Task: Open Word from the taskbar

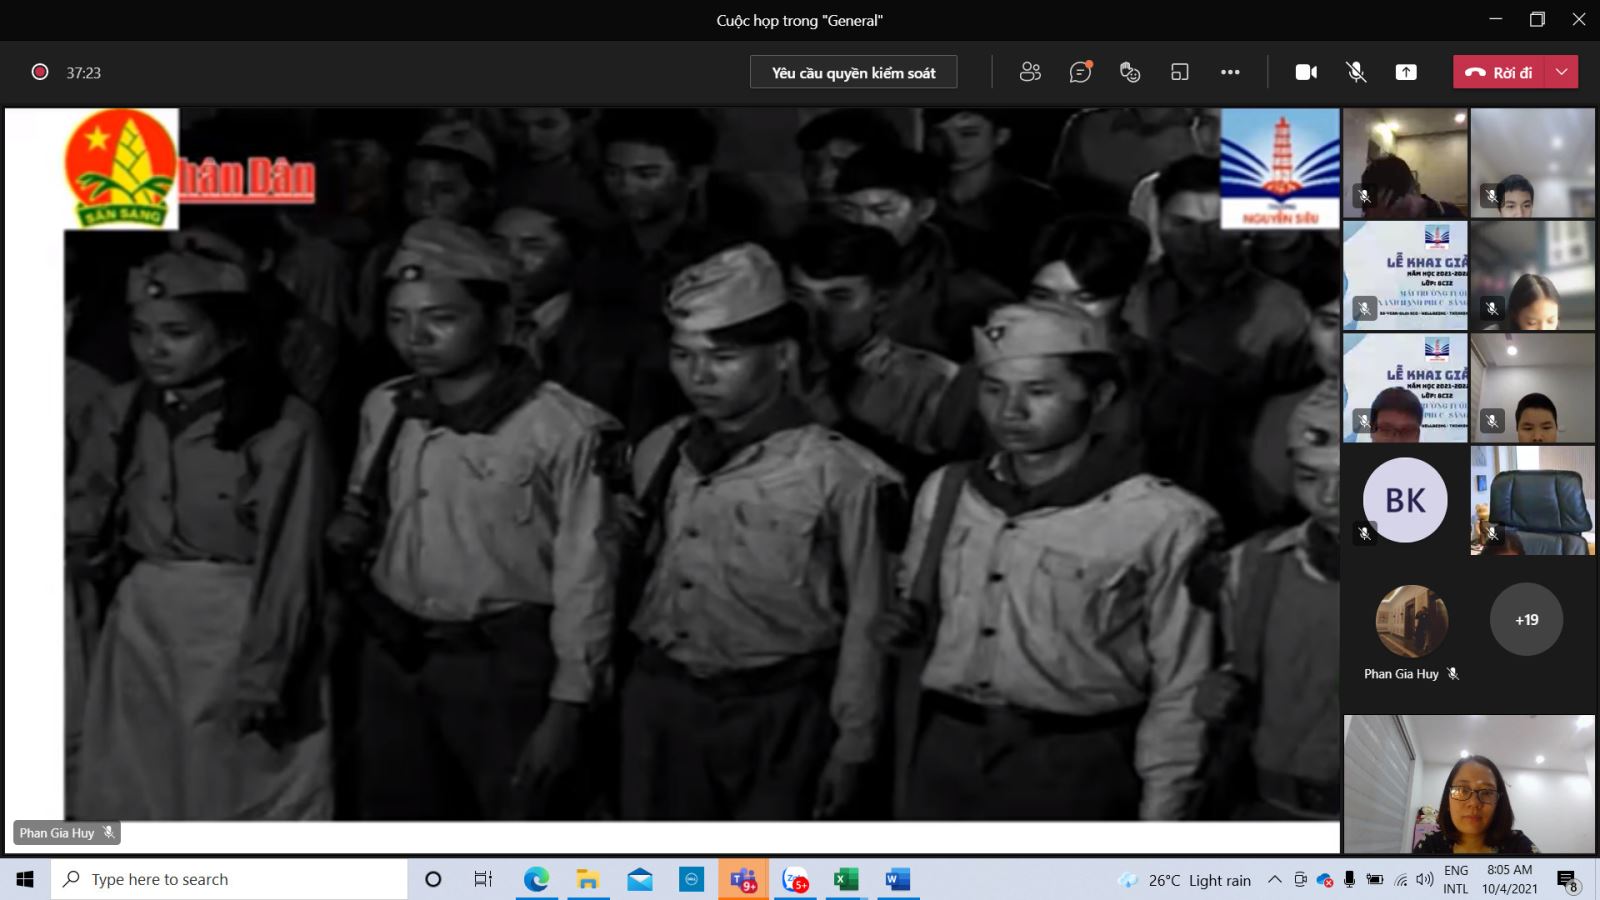Action: [x=898, y=879]
